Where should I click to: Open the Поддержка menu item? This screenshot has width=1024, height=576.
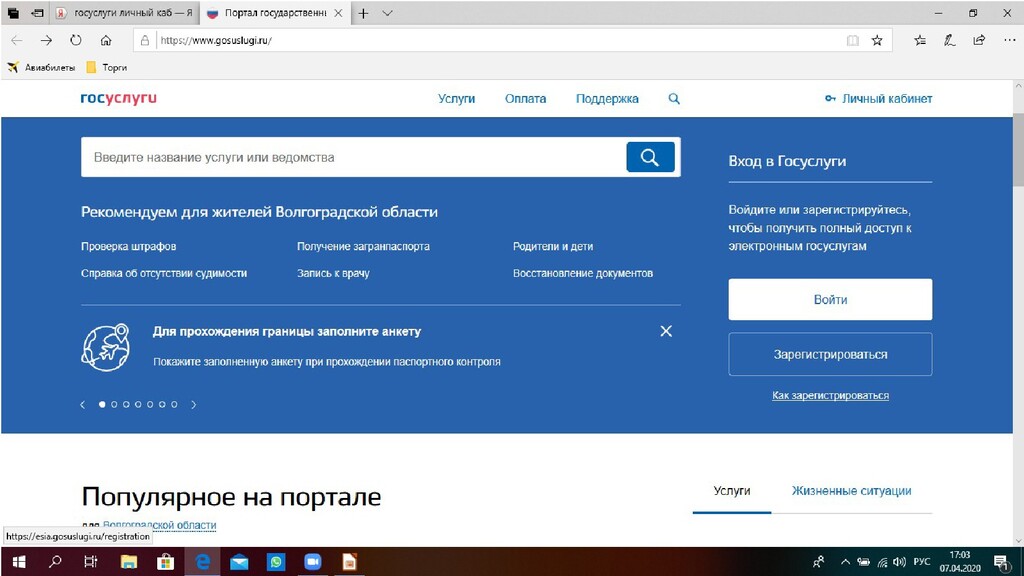607,99
